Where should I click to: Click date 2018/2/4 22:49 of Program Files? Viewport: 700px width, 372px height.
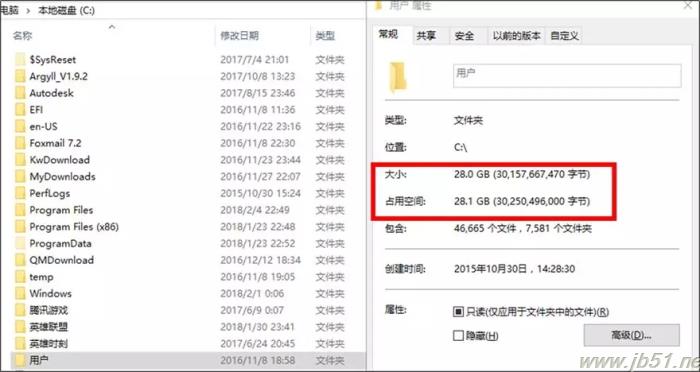tap(255, 210)
